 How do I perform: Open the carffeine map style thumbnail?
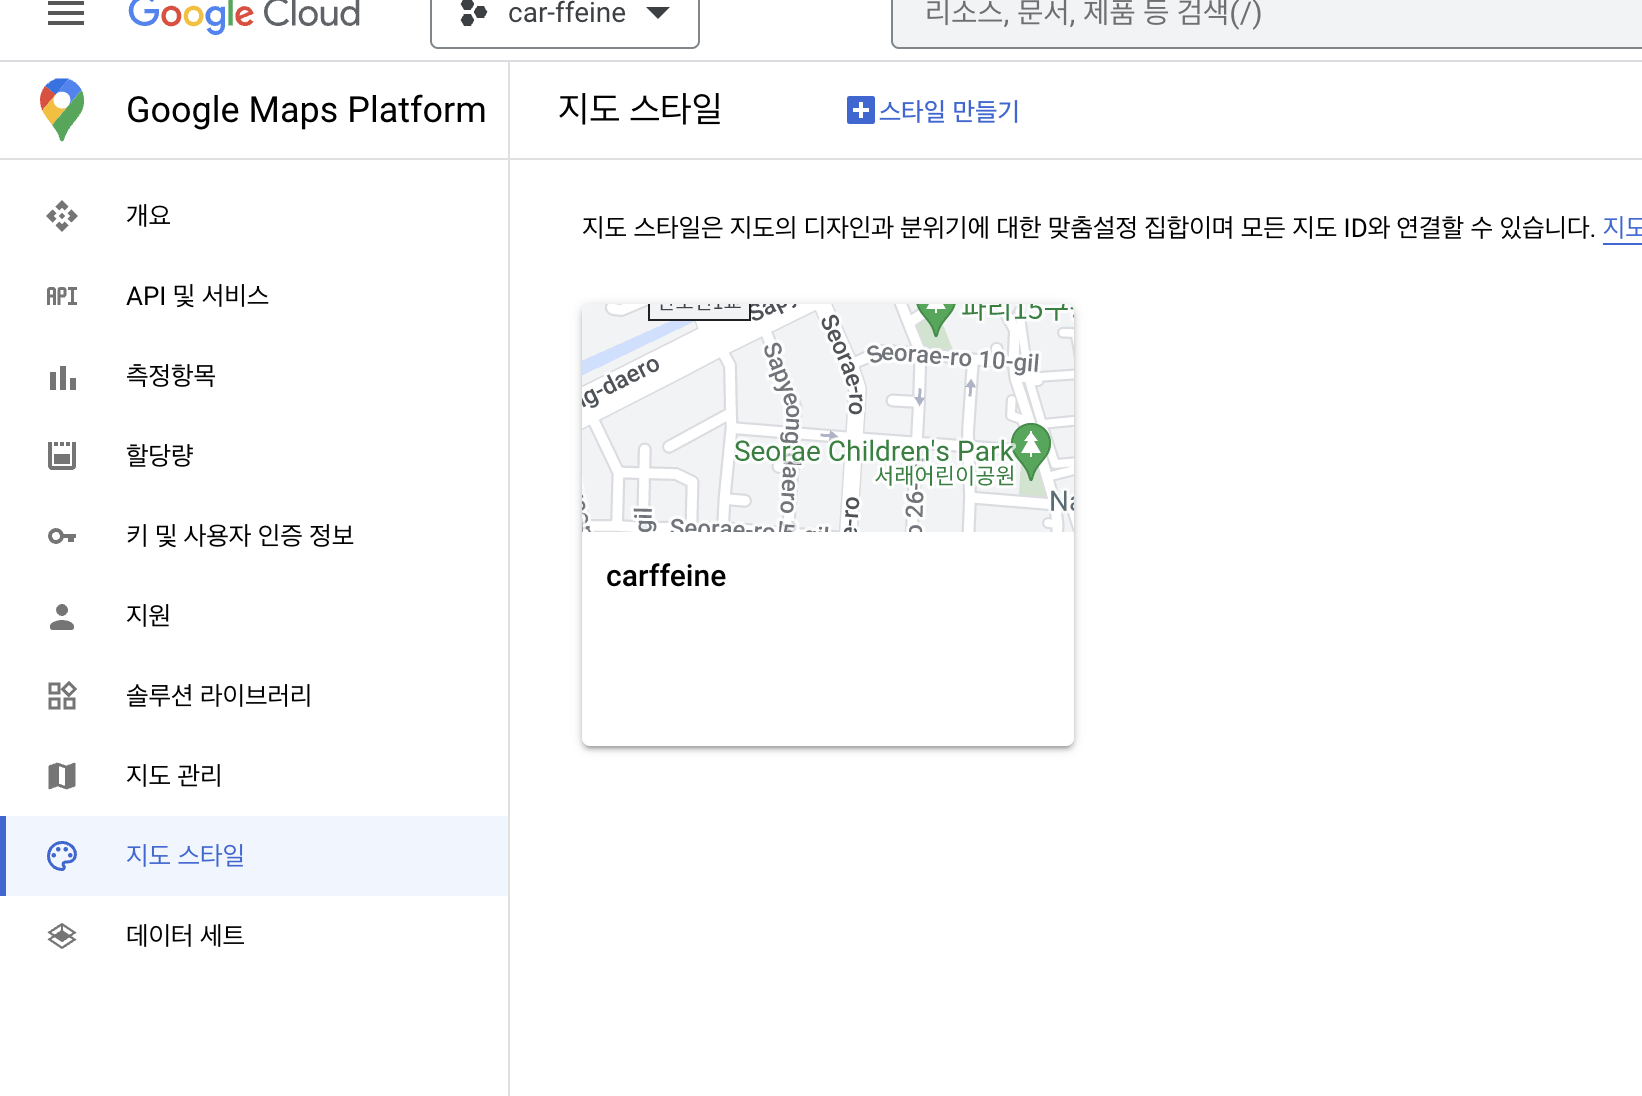click(x=828, y=417)
